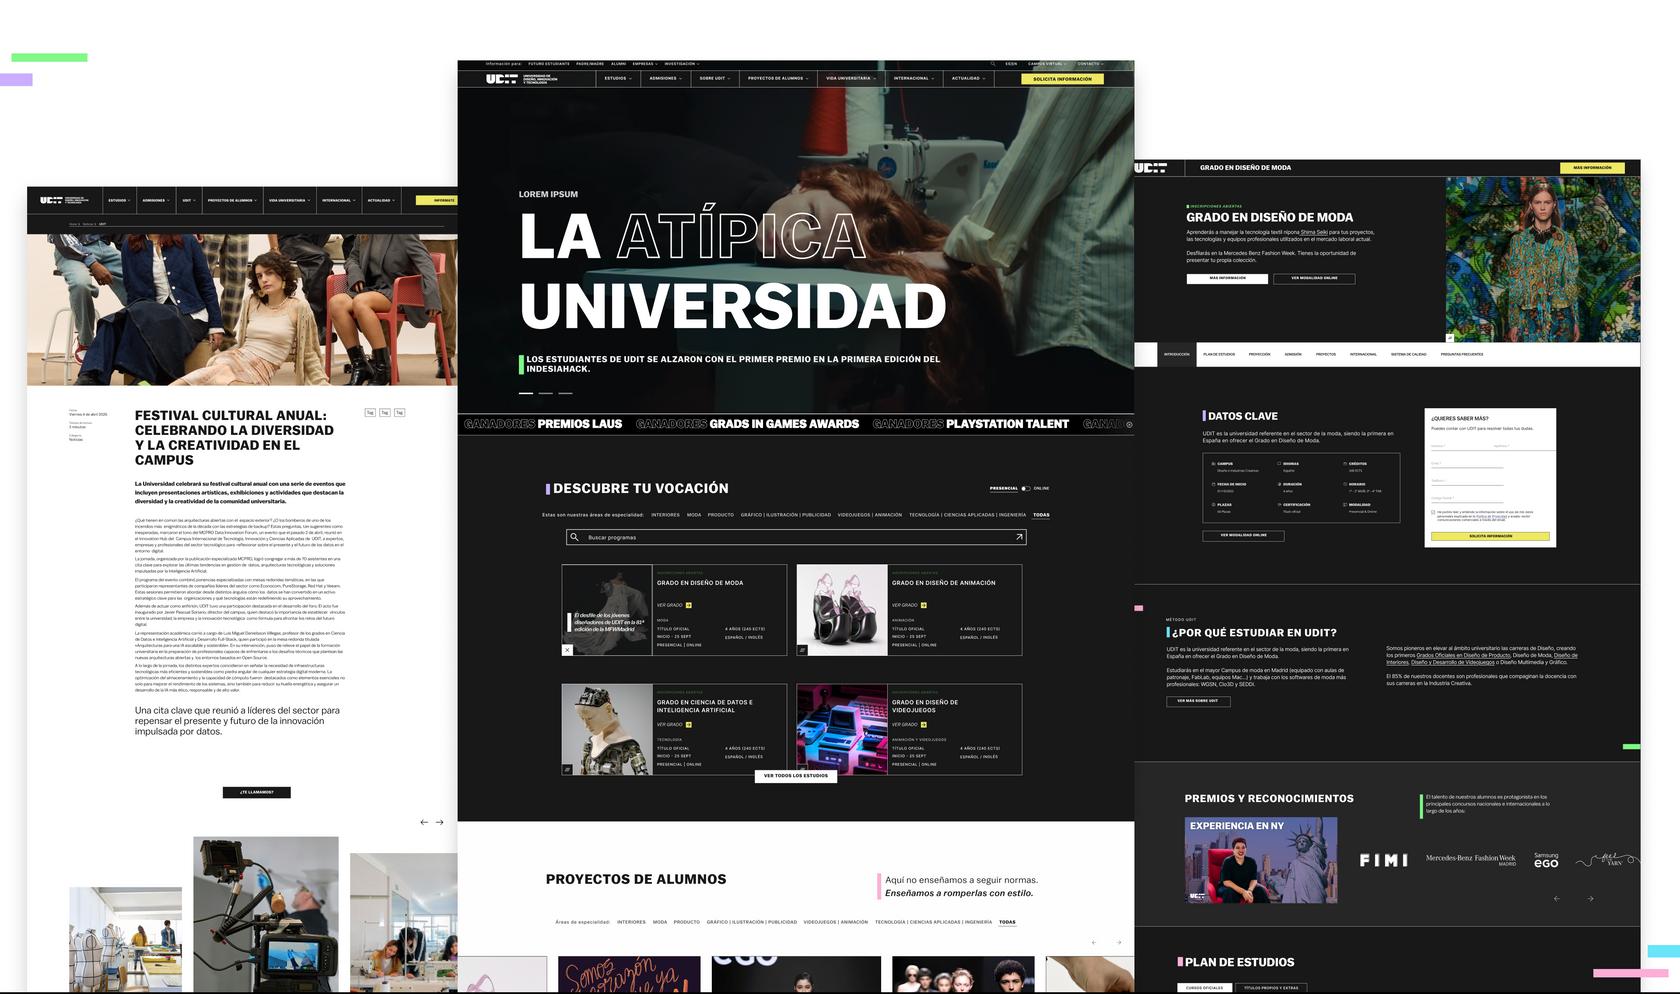Viewport: 1680px width, 994px height.
Task: Expand the Estudios dropdown in the center navbar
Action: pos(618,78)
